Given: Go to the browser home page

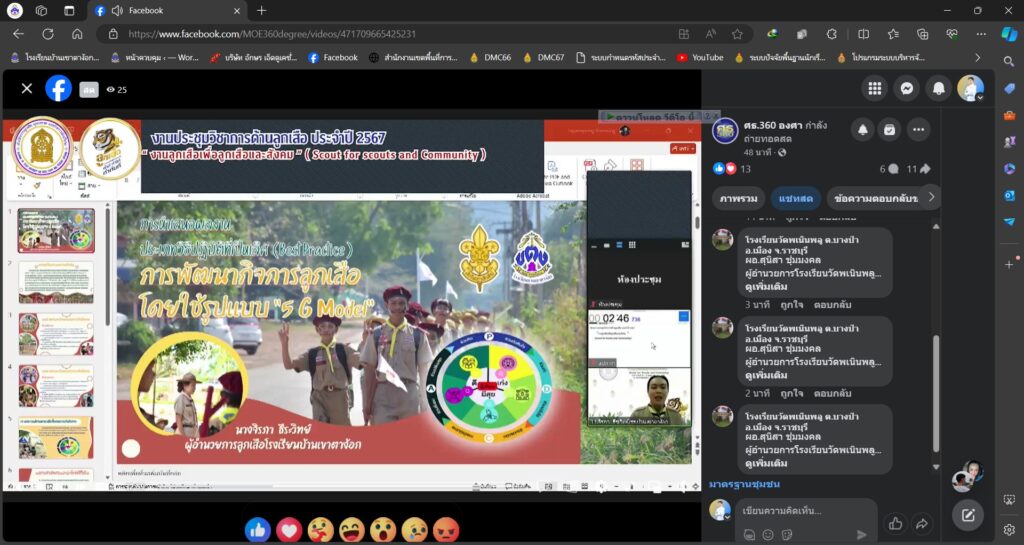Looking at the screenshot, I should coord(77,34).
